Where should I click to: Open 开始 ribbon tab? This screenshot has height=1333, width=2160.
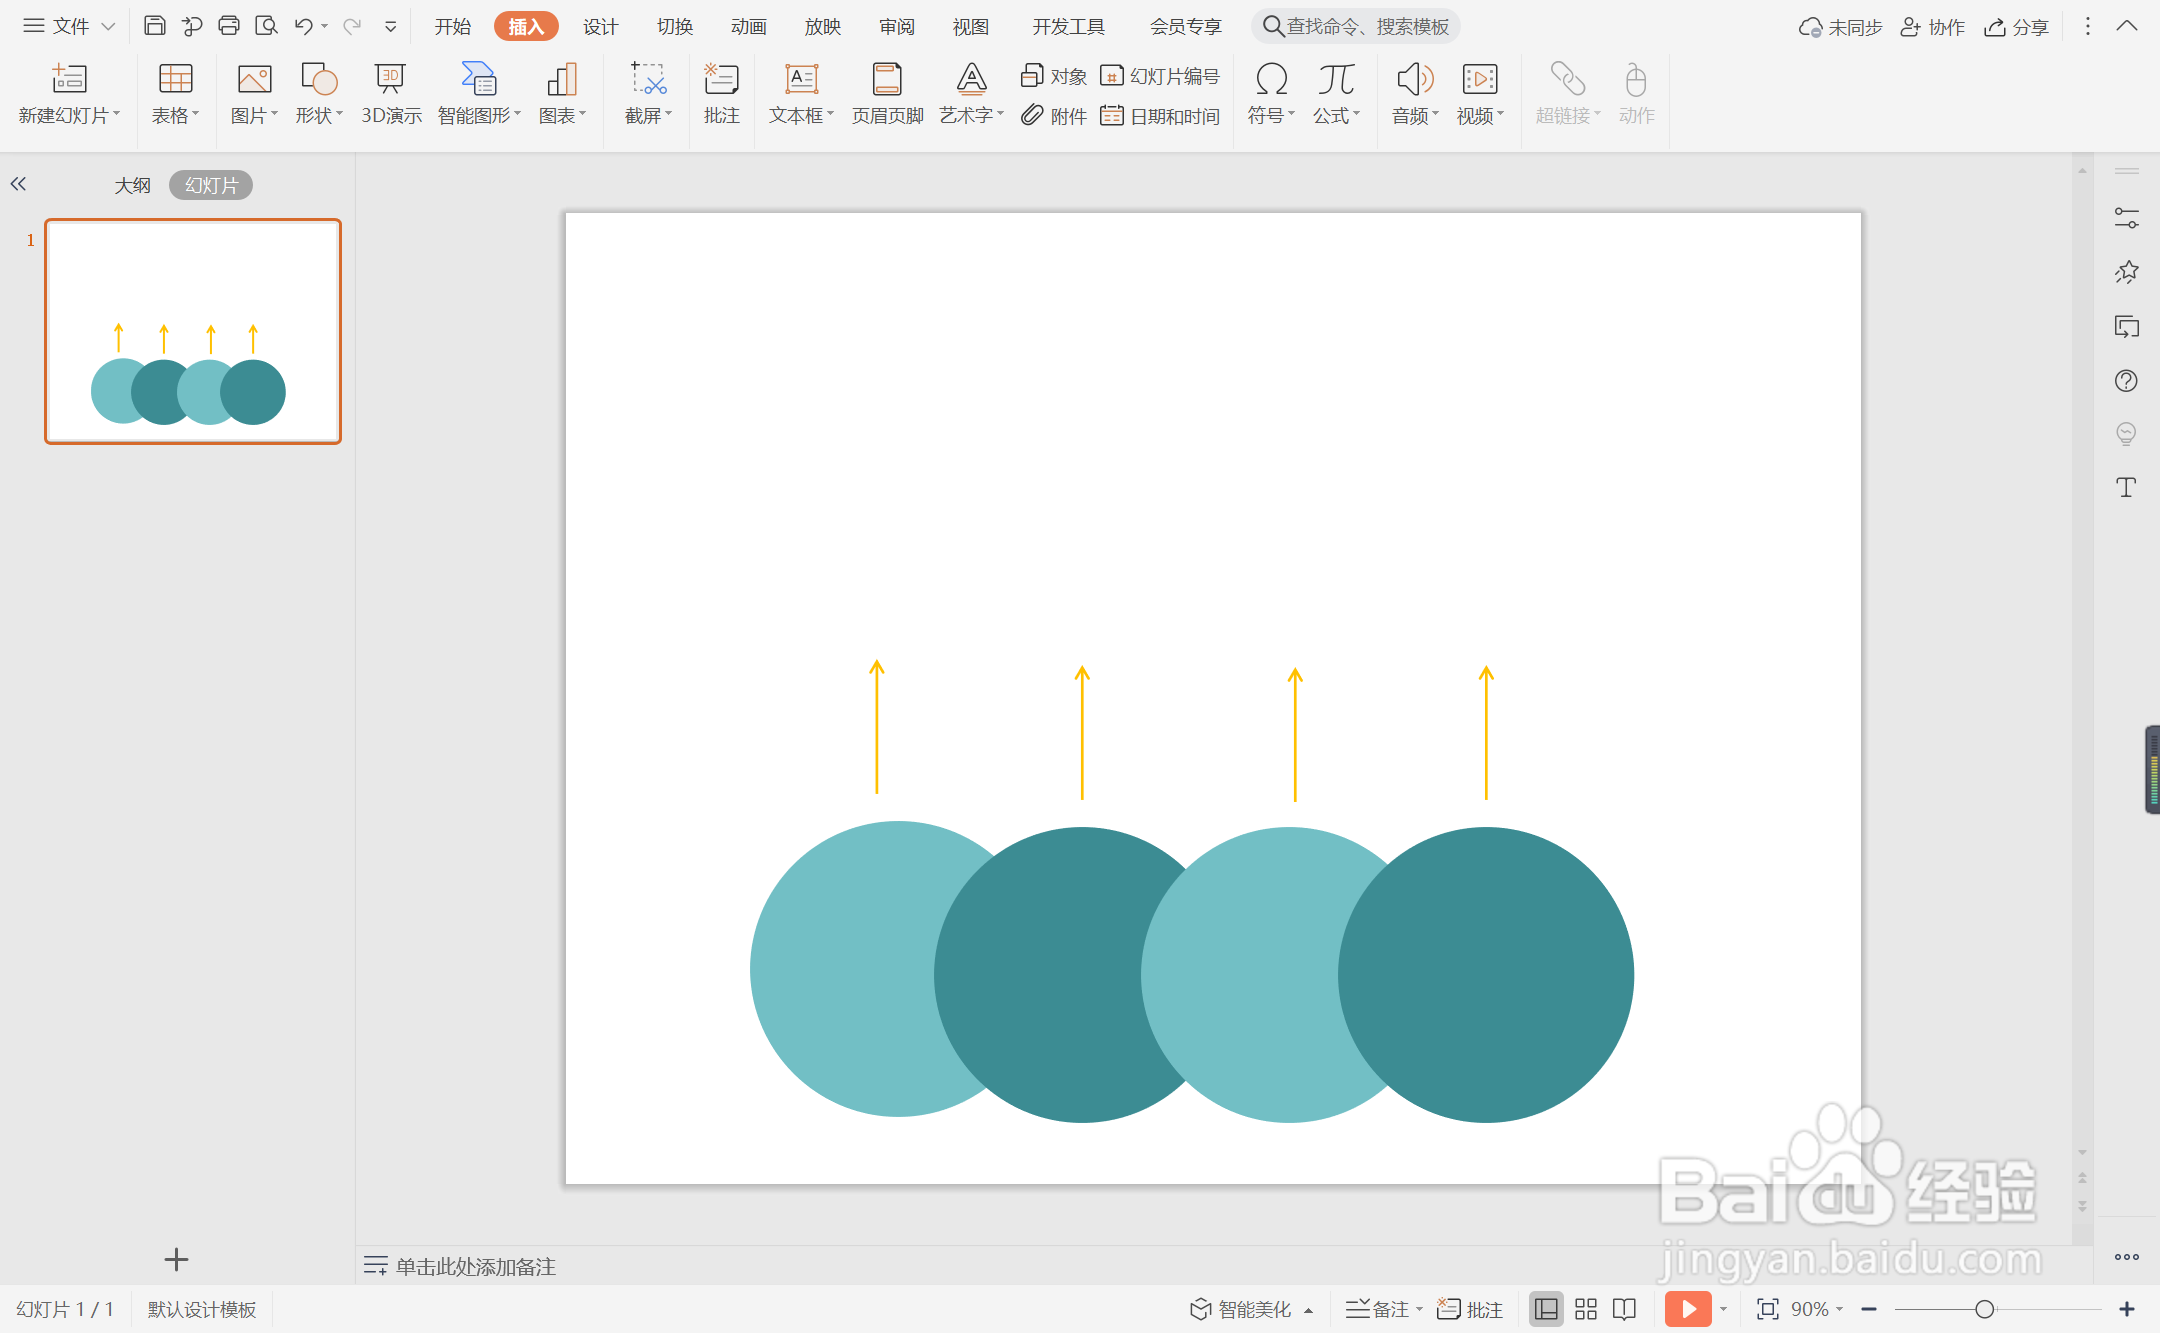tap(452, 27)
